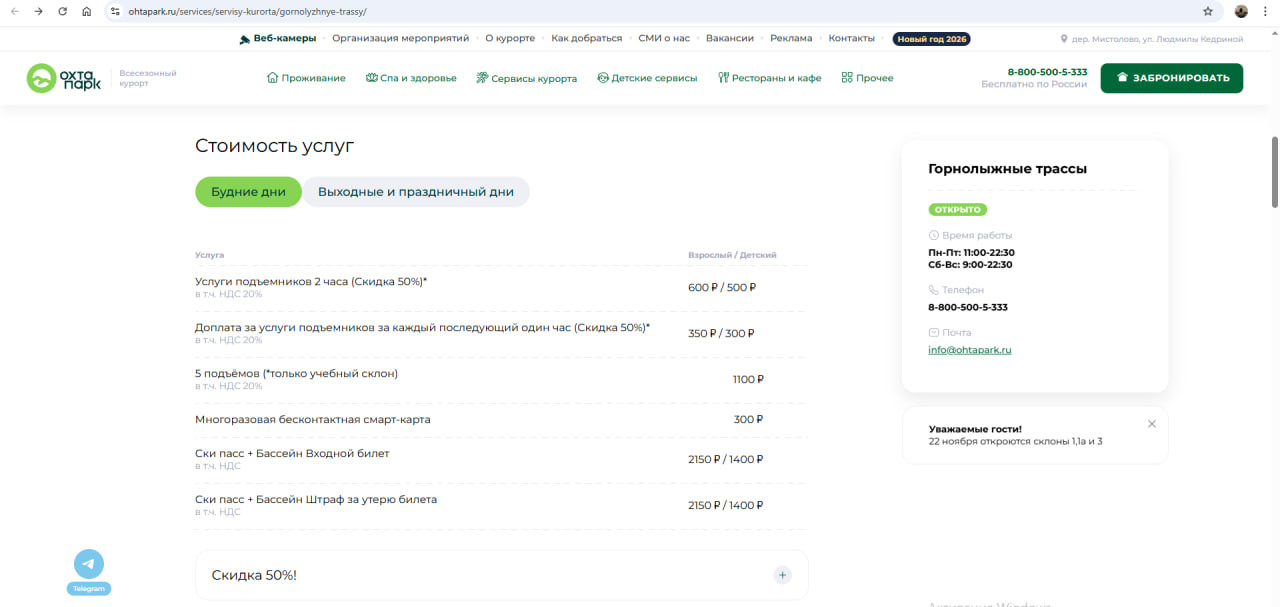Bookmark this page with the star icon
The height and width of the screenshot is (607, 1280).
pyautogui.click(x=1208, y=11)
